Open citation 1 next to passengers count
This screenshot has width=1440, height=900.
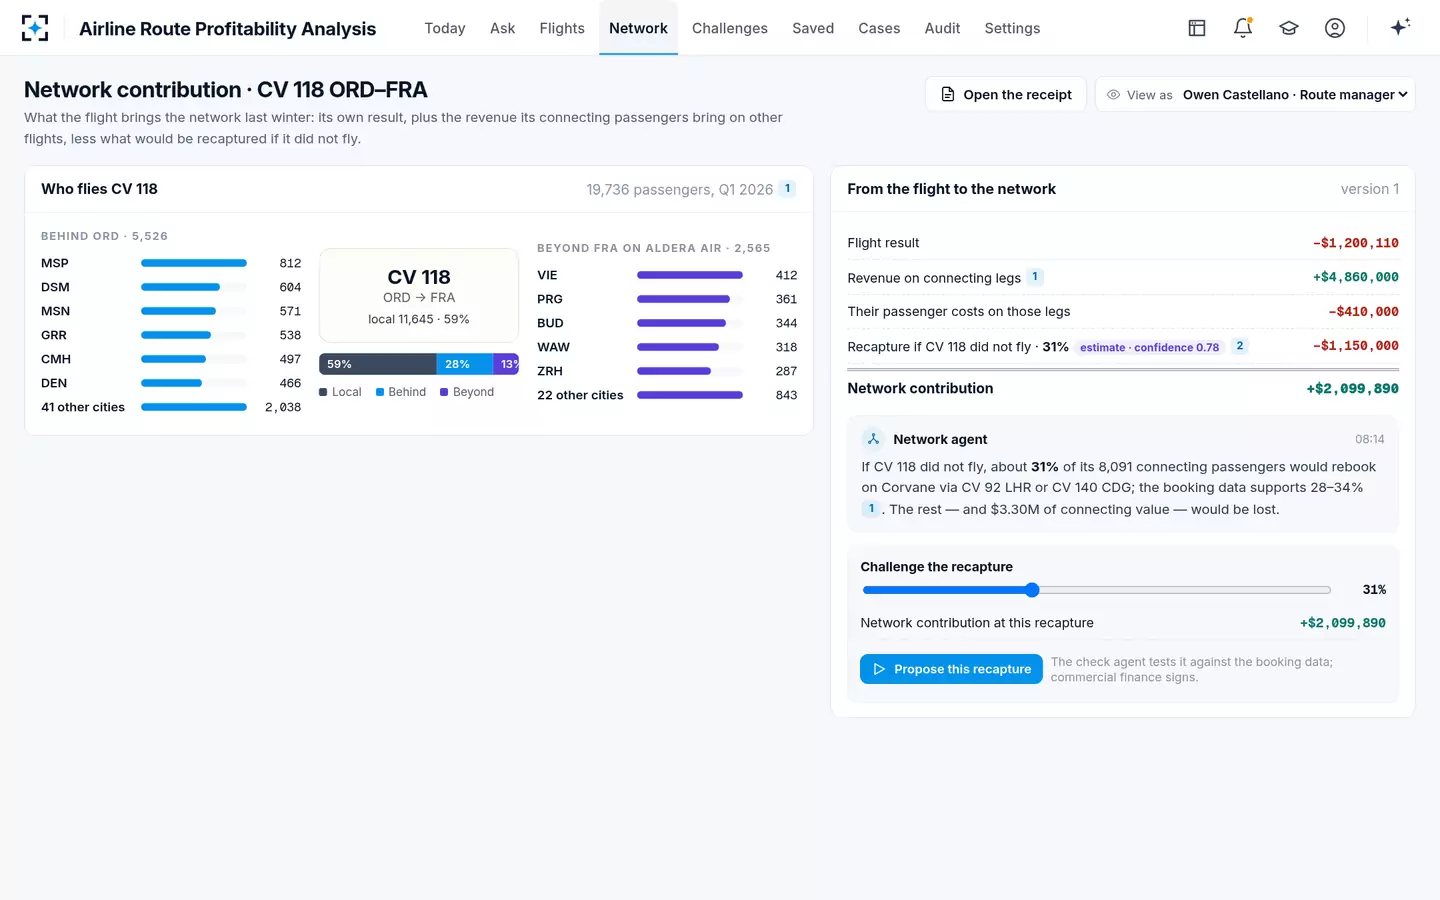pos(788,189)
